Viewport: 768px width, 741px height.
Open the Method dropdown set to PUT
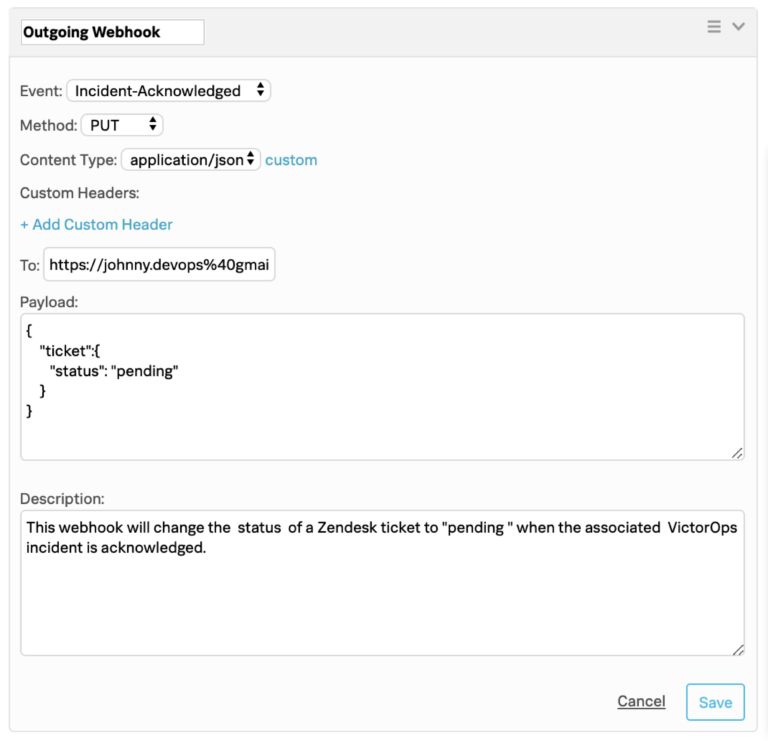point(122,125)
